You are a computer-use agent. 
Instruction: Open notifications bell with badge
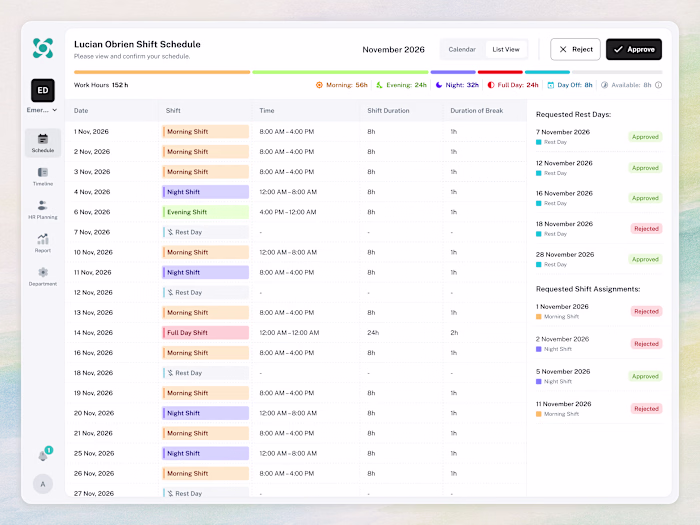point(44,454)
